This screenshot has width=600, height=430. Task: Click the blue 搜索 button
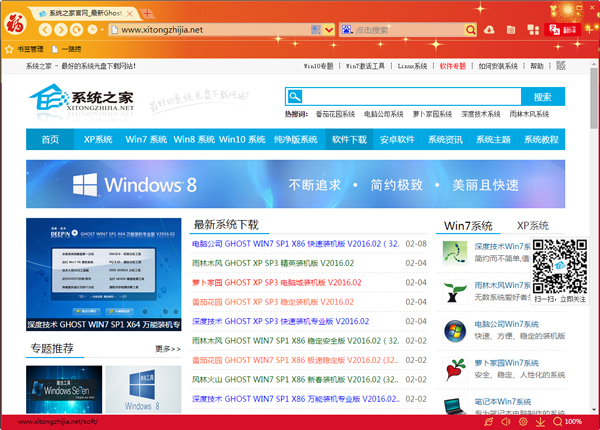542,97
